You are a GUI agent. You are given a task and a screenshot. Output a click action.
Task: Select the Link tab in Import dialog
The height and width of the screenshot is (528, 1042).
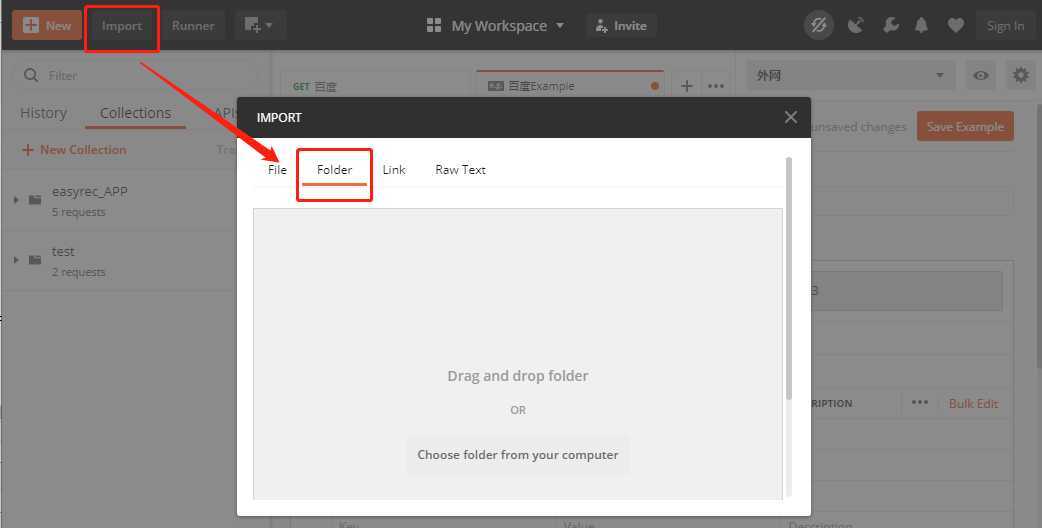393,169
